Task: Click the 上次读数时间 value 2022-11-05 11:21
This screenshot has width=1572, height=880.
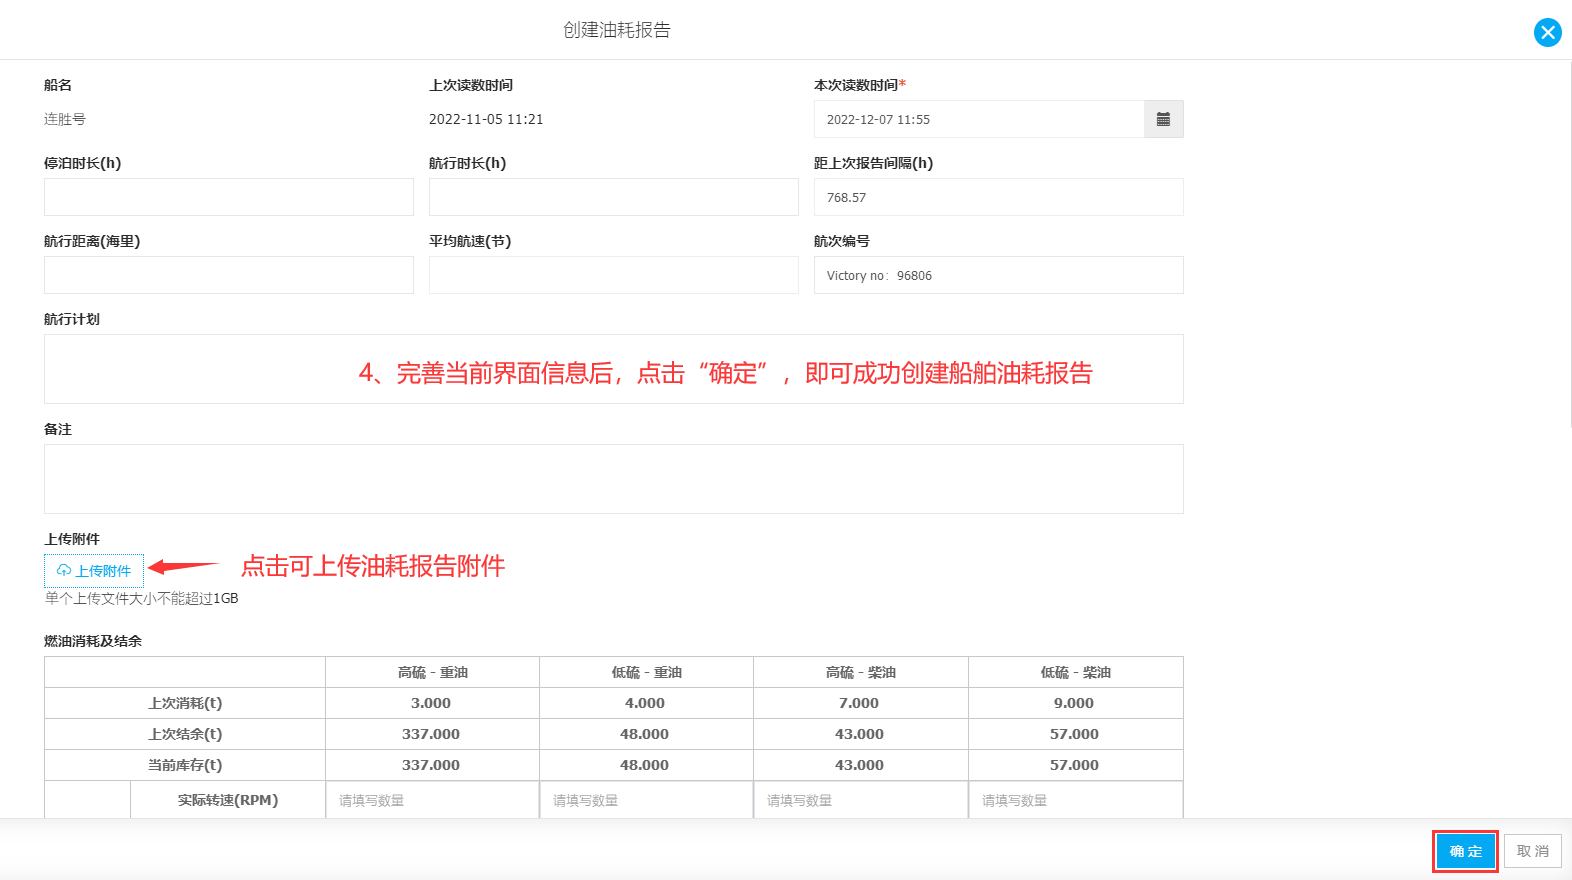Action: [x=486, y=119]
